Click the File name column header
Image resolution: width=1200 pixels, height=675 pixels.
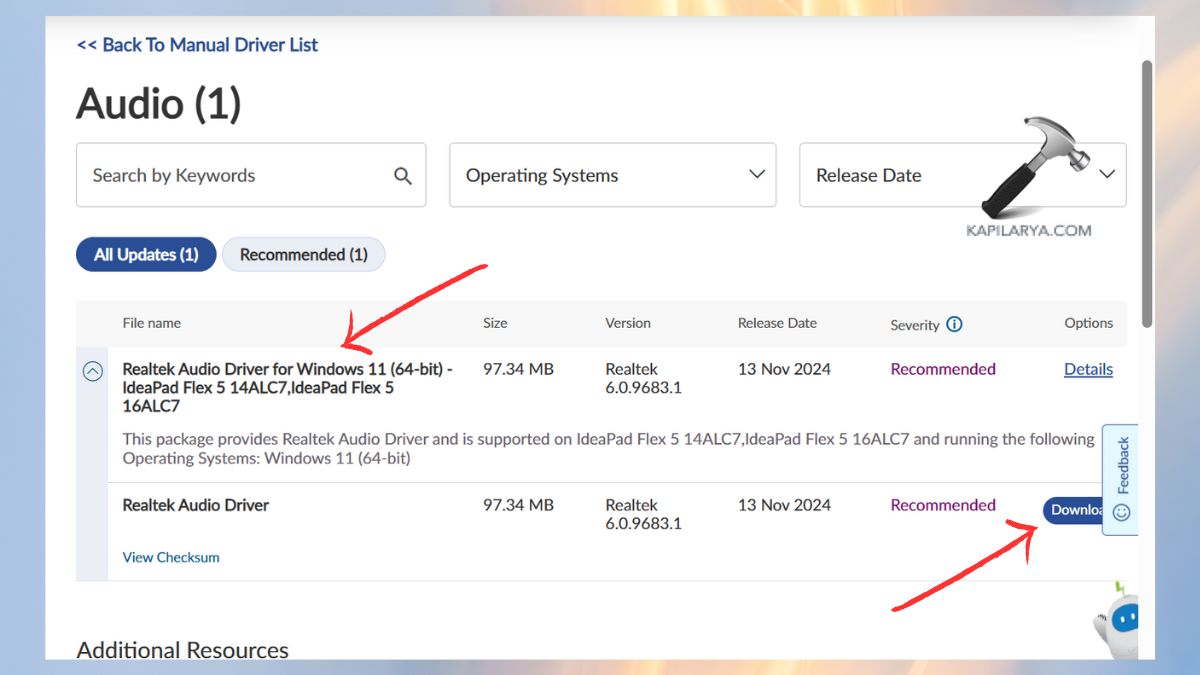point(152,323)
